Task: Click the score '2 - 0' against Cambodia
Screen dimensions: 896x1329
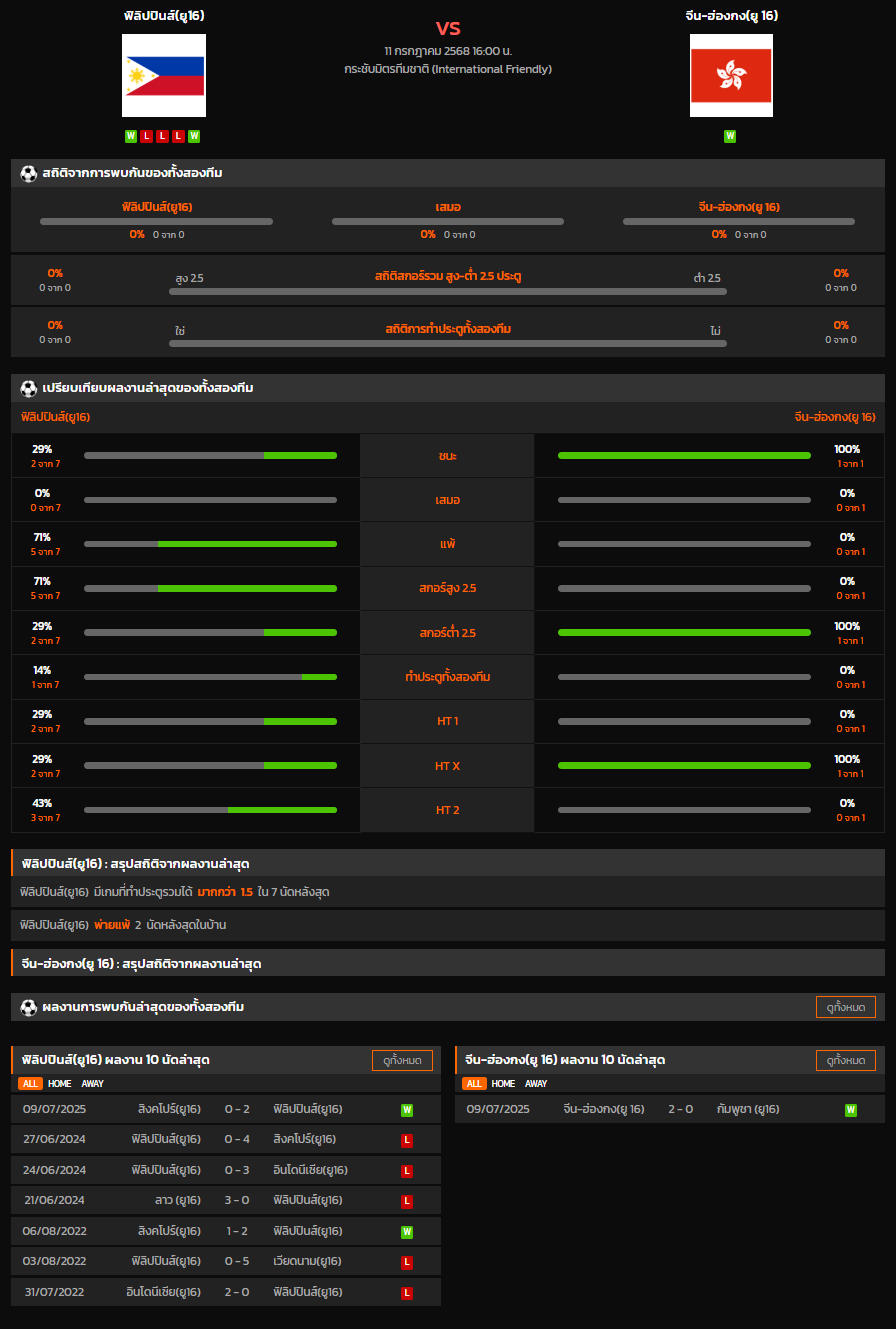Action: (x=681, y=1109)
